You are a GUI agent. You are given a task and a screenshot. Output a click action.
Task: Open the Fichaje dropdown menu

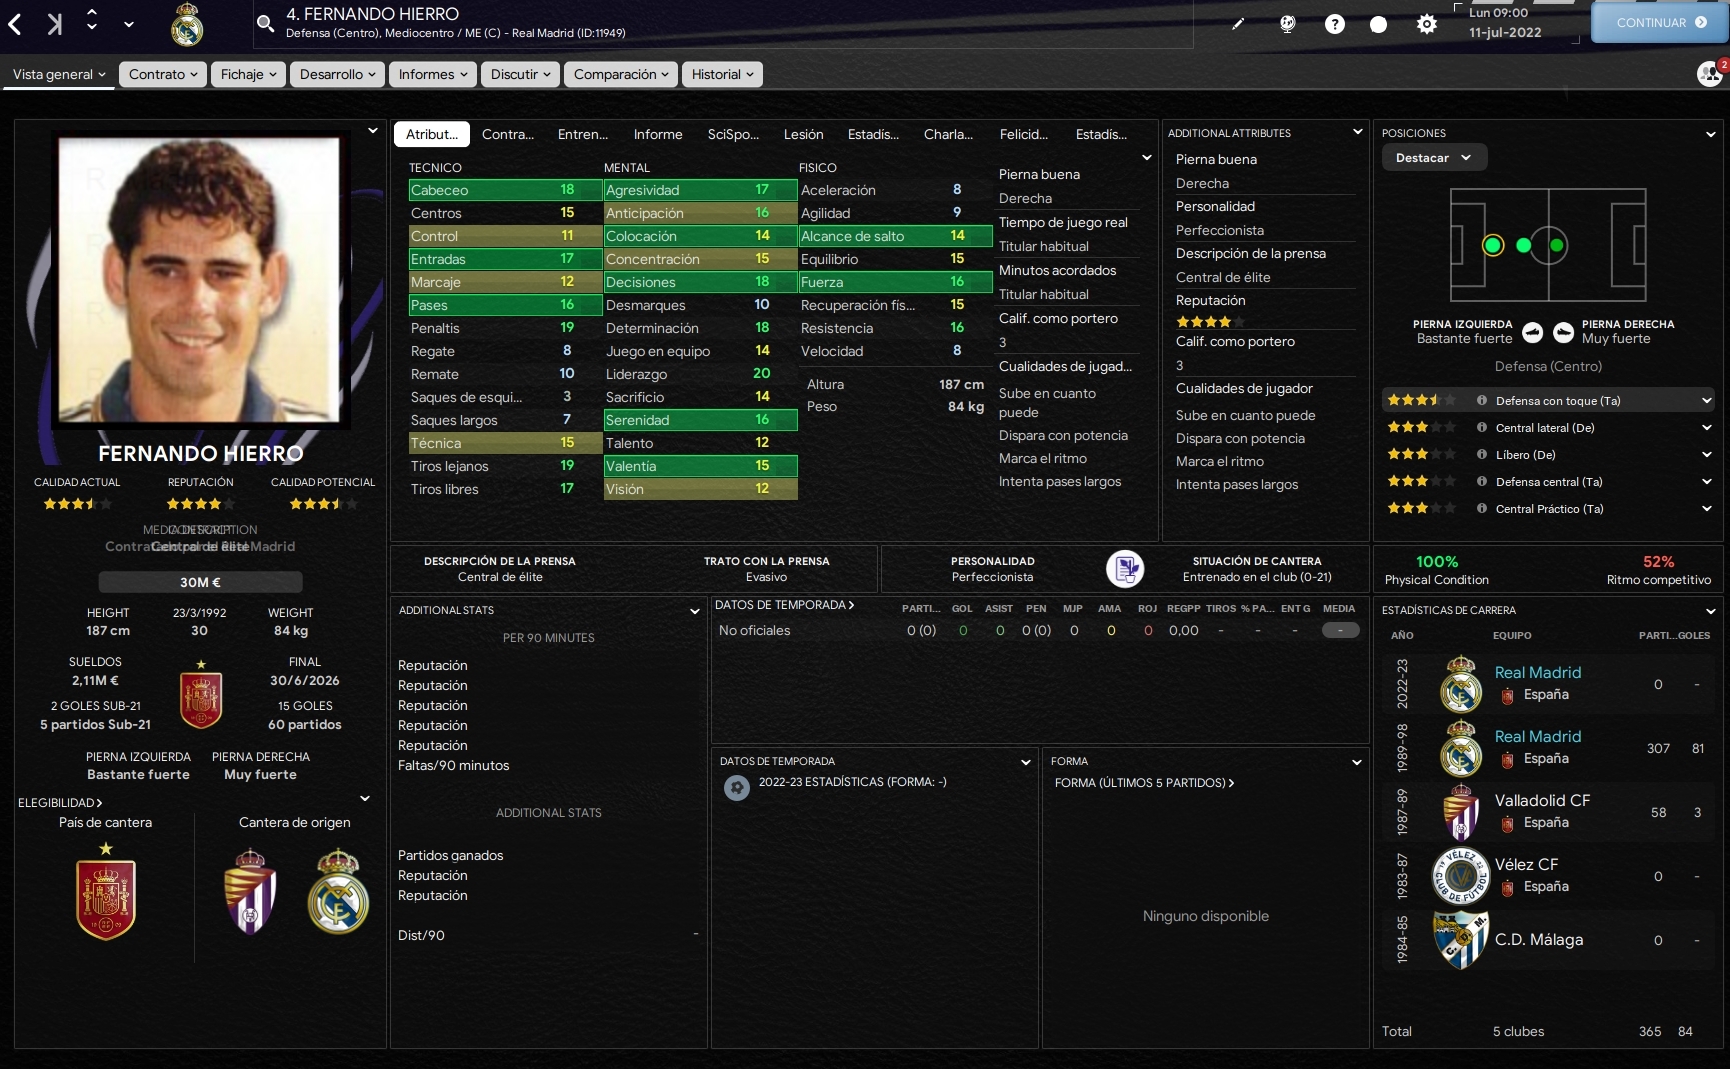(x=249, y=74)
